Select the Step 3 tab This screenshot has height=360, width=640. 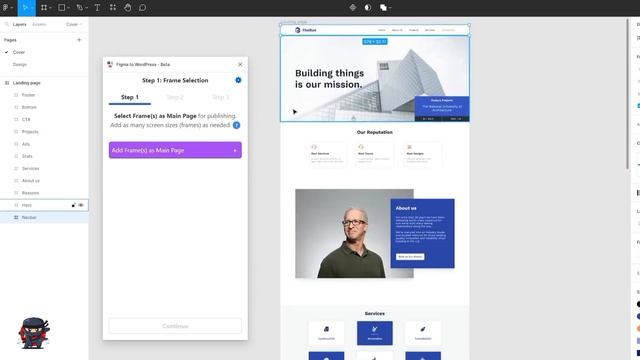tap(220, 97)
